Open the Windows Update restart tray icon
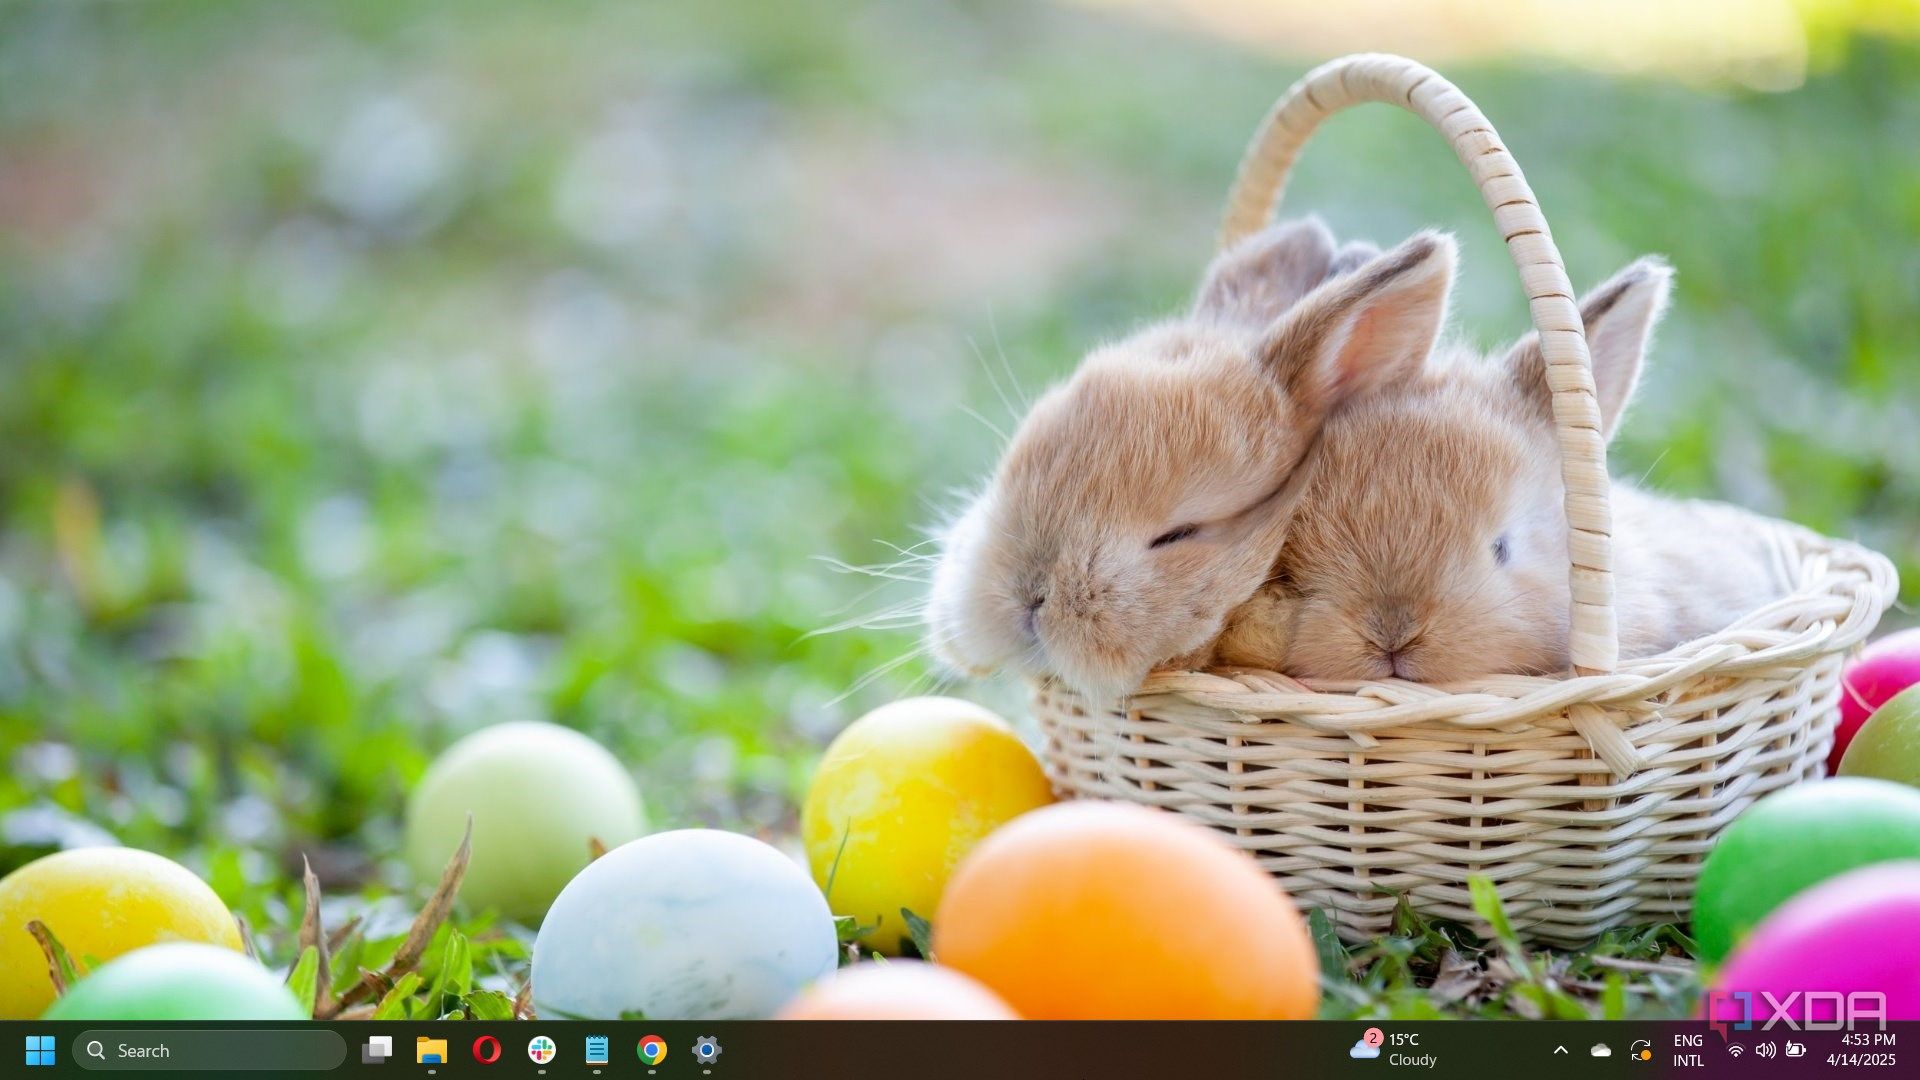 pos(1641,1050)
